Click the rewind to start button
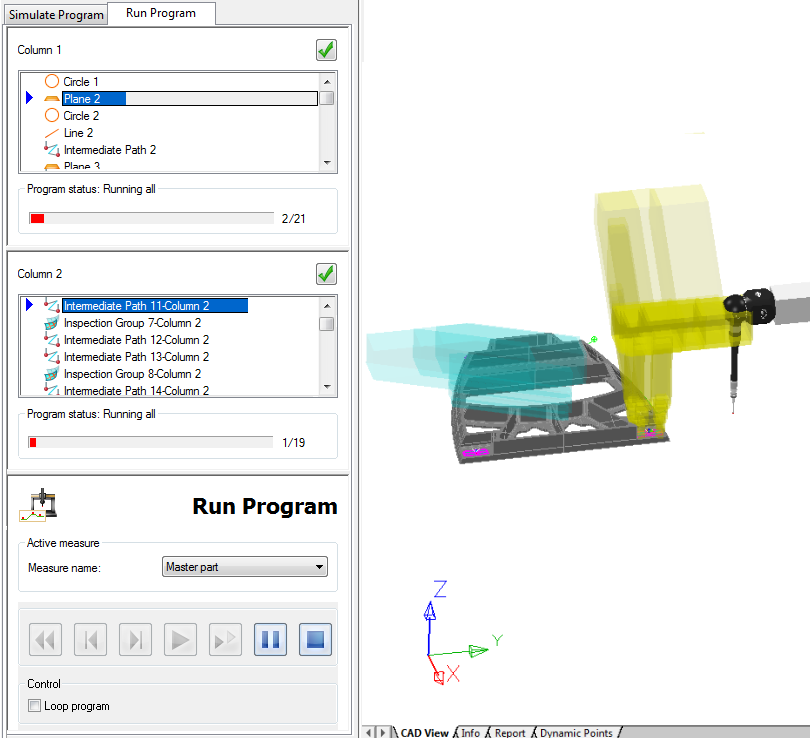 [45, 640]
